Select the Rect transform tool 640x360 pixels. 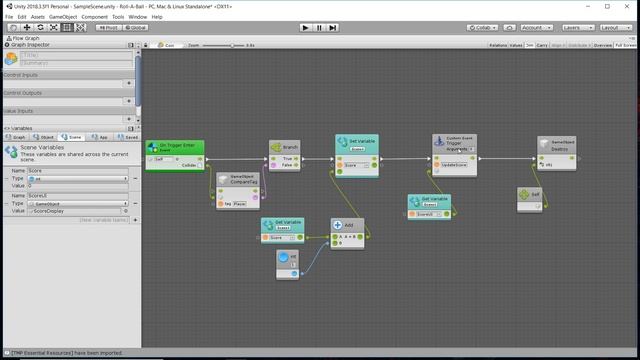67,27
